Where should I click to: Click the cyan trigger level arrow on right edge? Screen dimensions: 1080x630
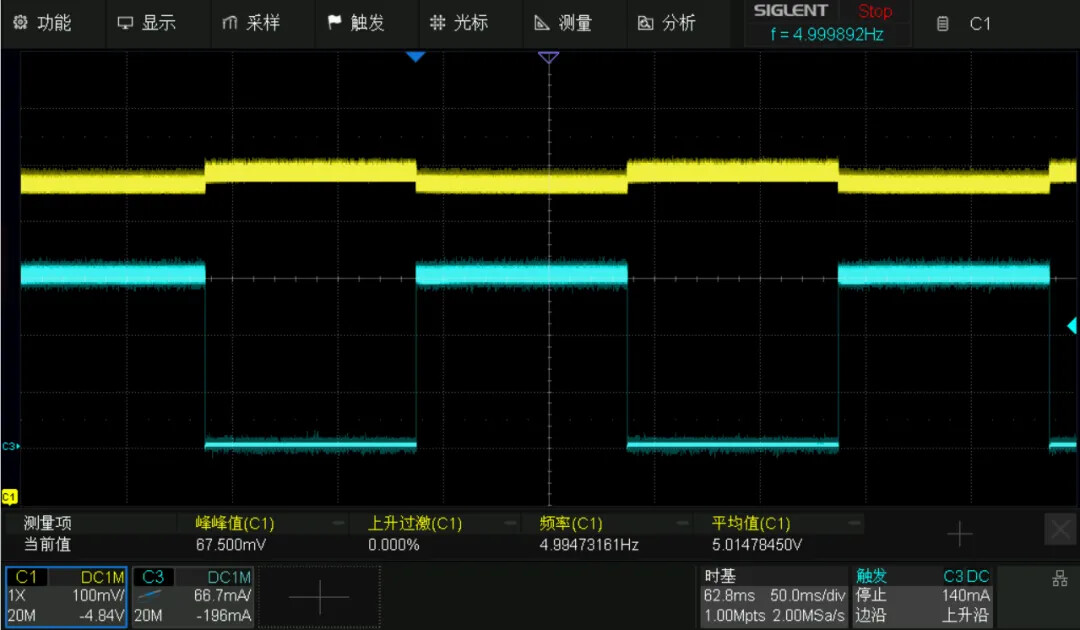(1071, 325)
